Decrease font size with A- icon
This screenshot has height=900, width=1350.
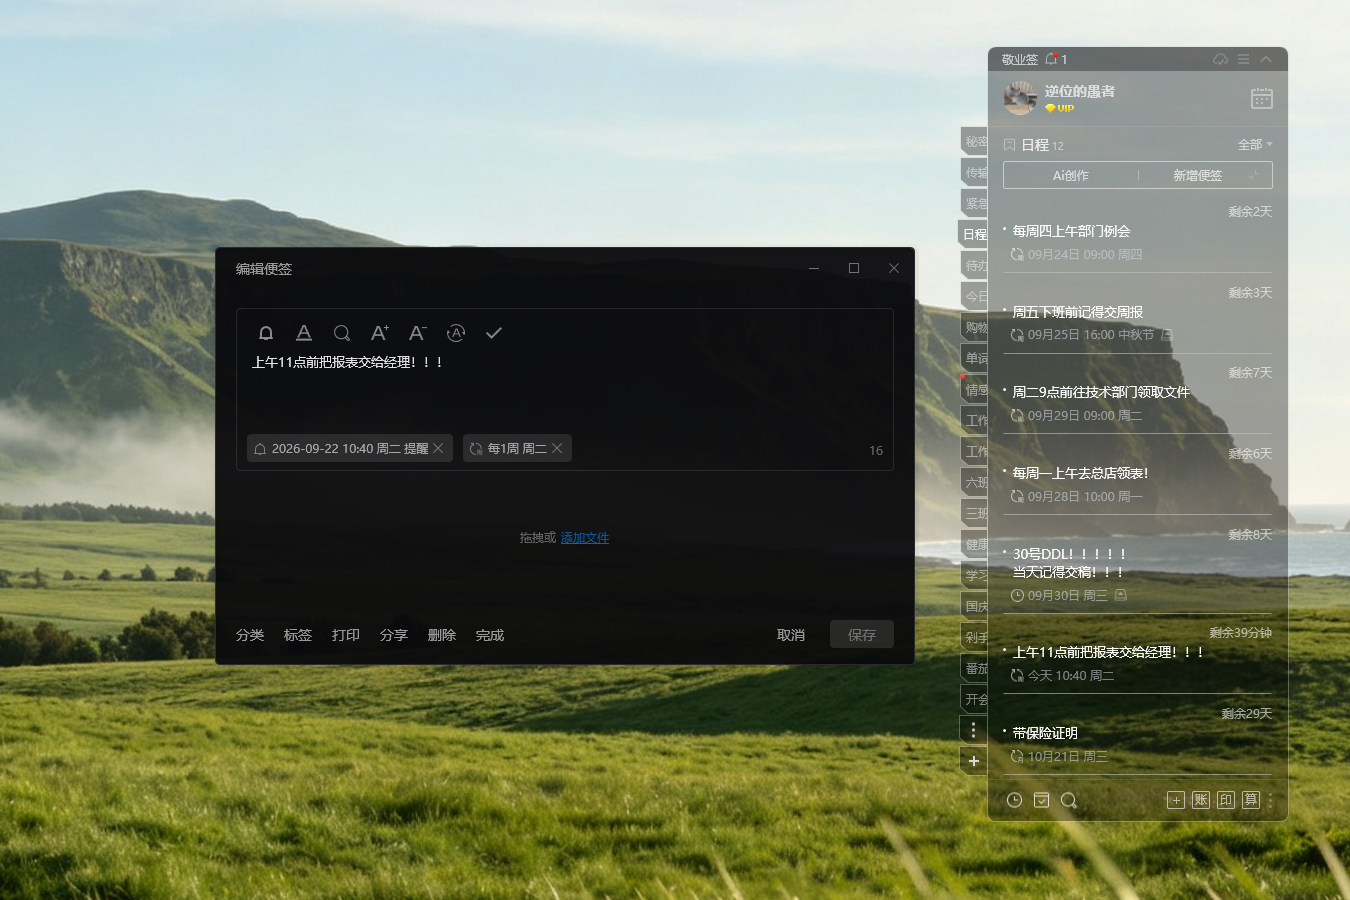click(418, 333)
